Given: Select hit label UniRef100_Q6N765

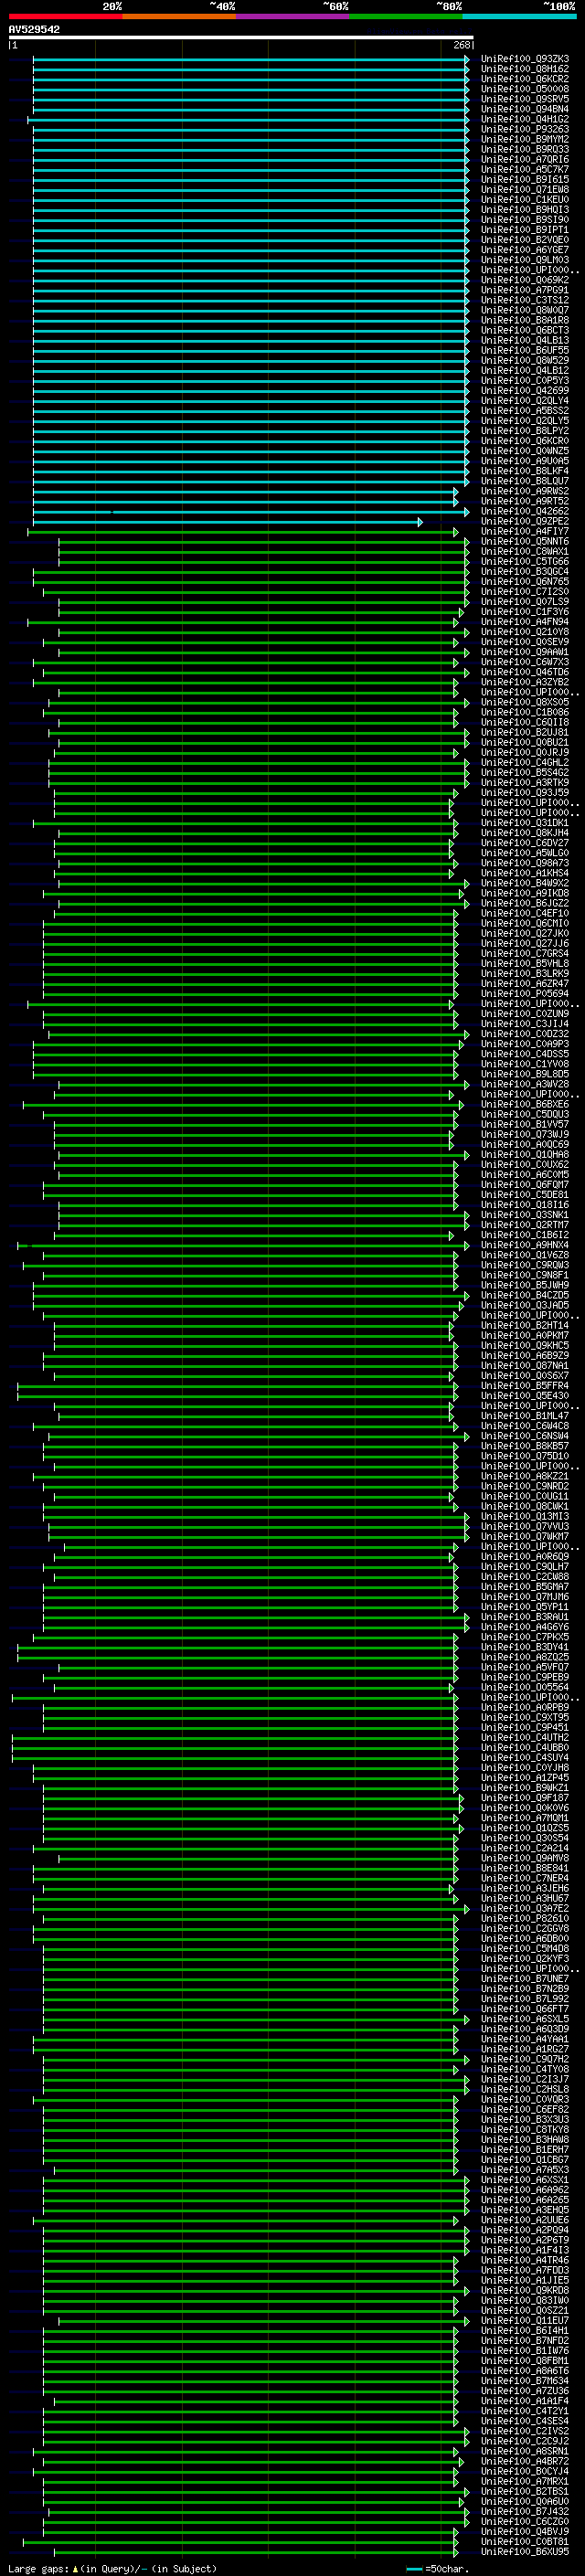Looking at the screenshot, I should 525,582.
